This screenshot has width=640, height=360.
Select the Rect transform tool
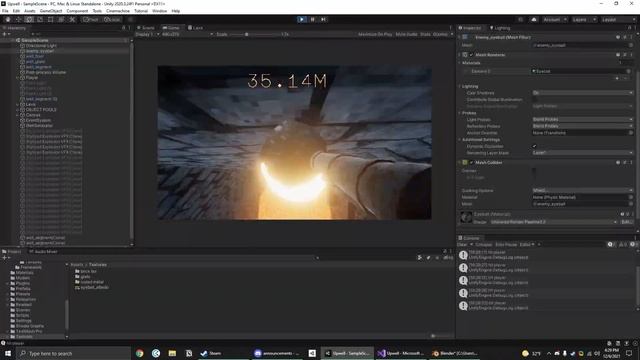51,19
